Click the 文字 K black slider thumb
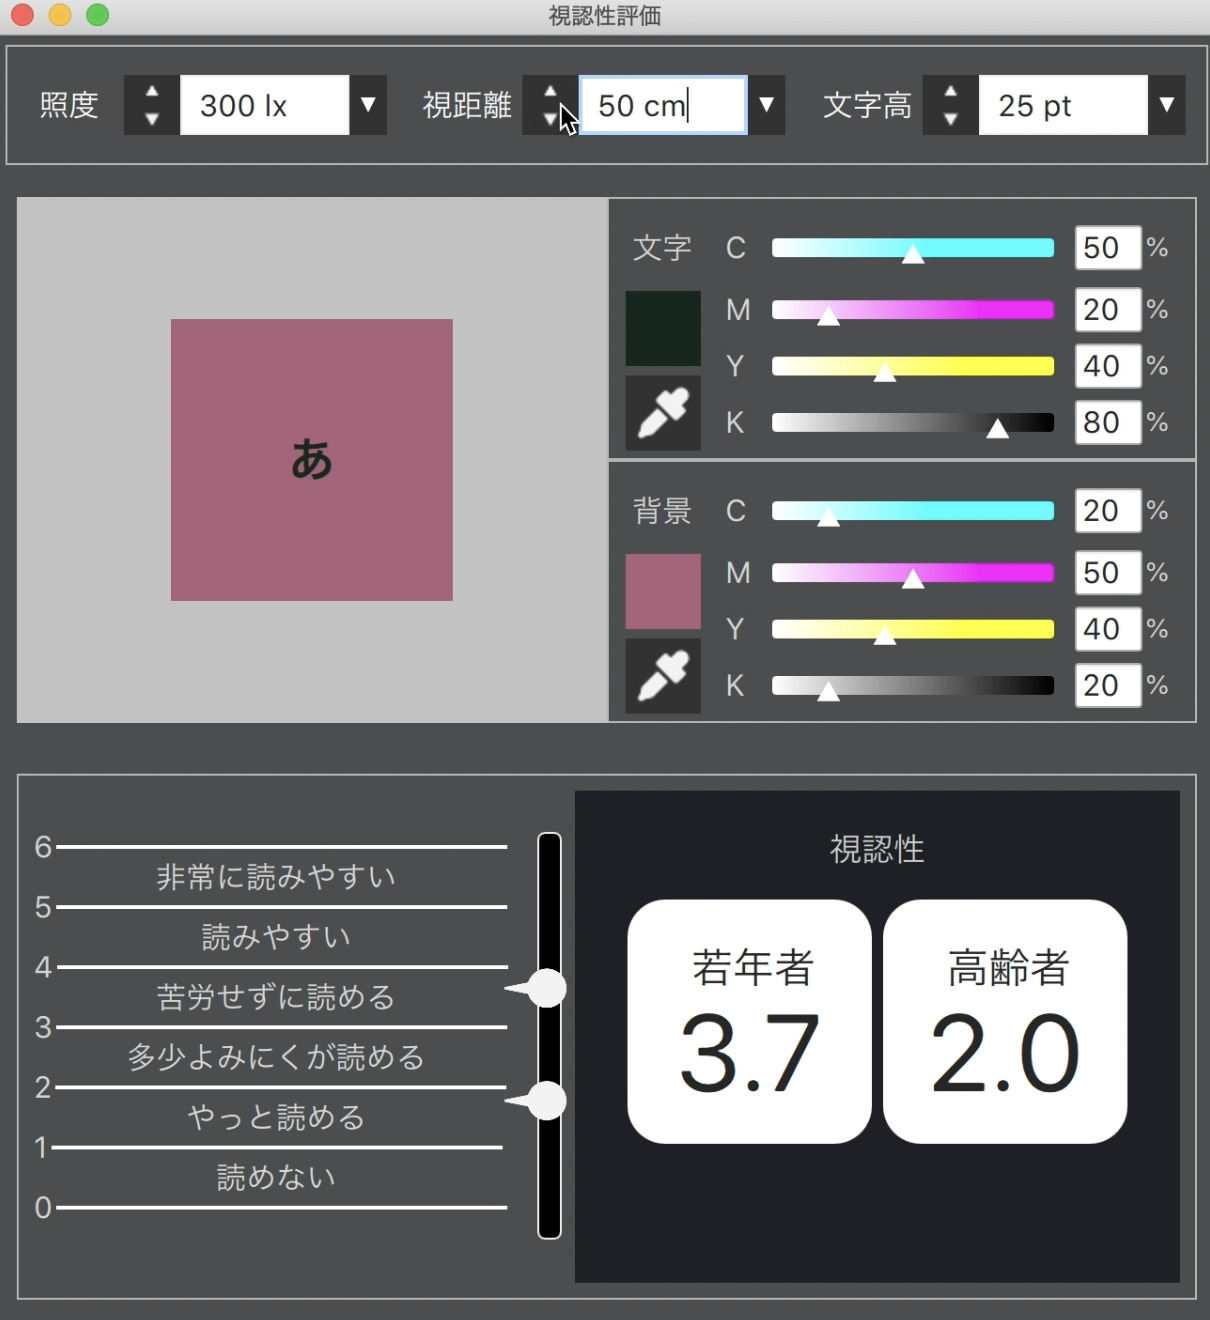The height and width of the screenshot is (1320, 1210). click(999, 430)
